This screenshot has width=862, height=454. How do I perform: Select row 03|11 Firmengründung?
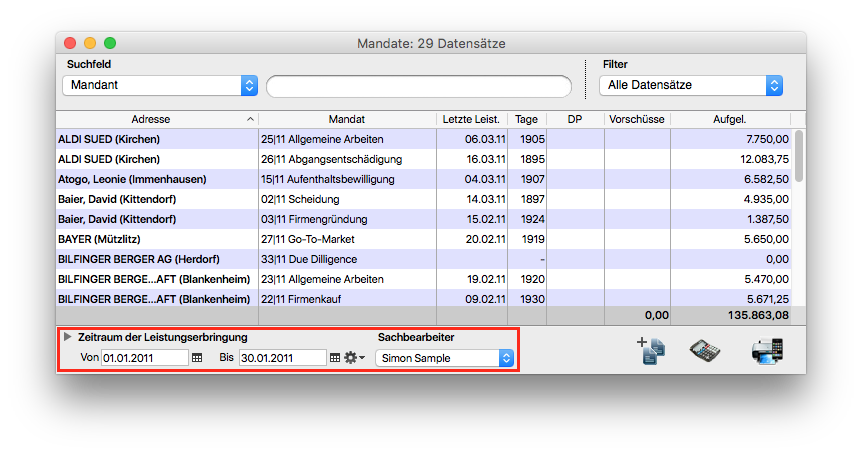[423, 219]
